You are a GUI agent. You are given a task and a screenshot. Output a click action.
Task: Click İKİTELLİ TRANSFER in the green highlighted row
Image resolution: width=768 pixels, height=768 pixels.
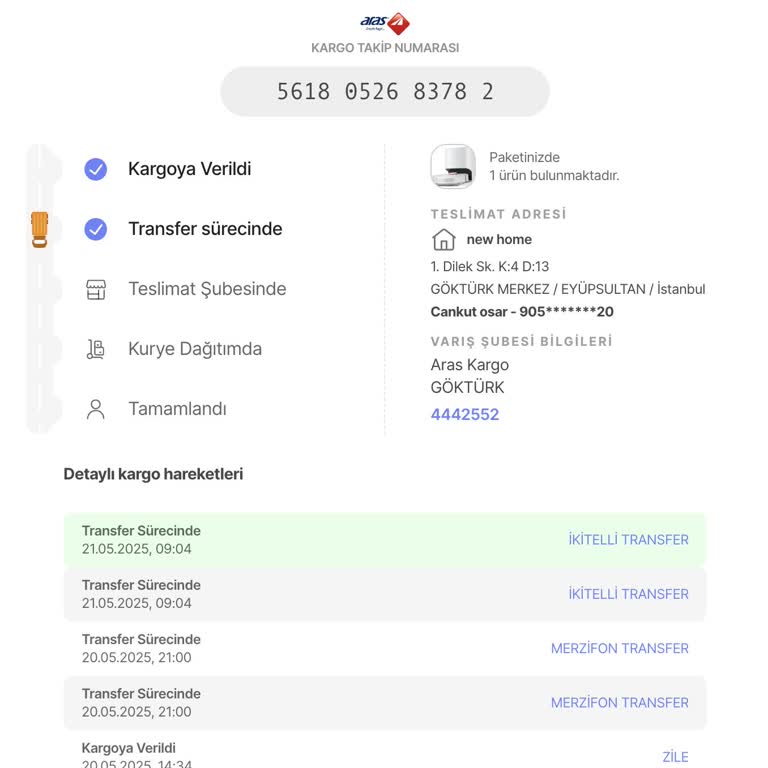coord(628,540)
